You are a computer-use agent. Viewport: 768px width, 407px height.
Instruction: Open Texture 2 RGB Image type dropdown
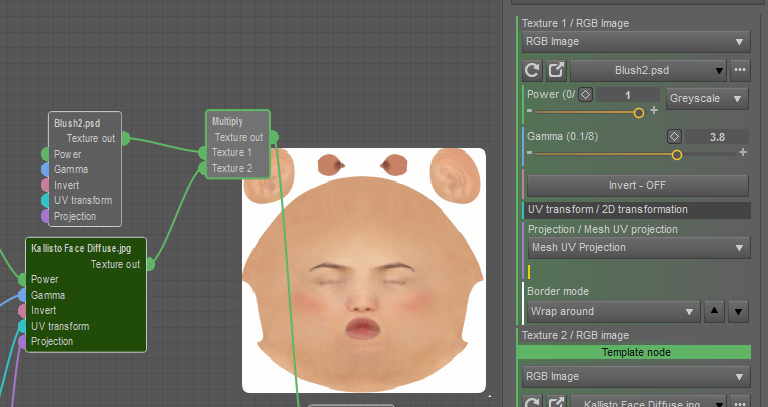point(636,377)
